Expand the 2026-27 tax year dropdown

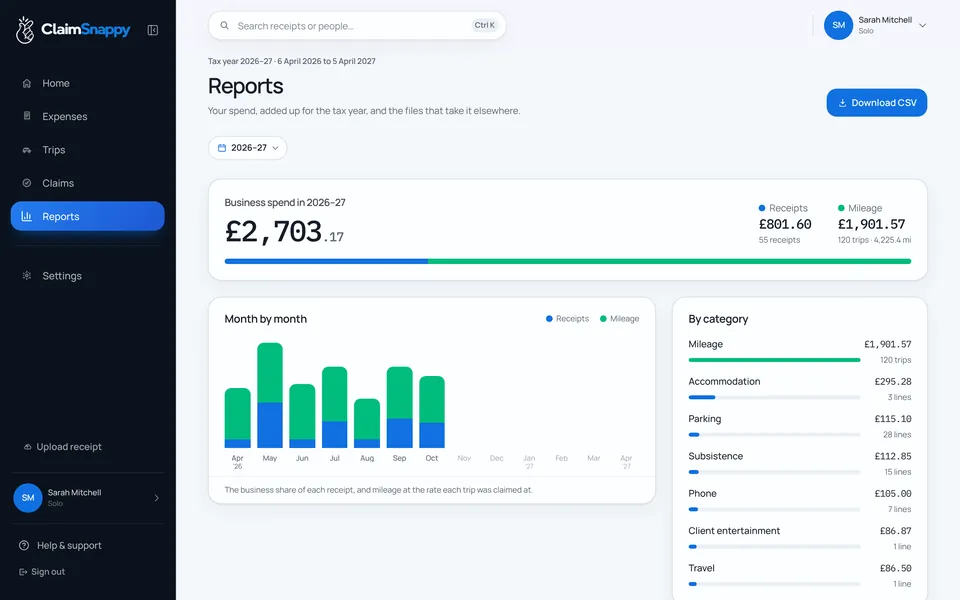click(247, 148)
